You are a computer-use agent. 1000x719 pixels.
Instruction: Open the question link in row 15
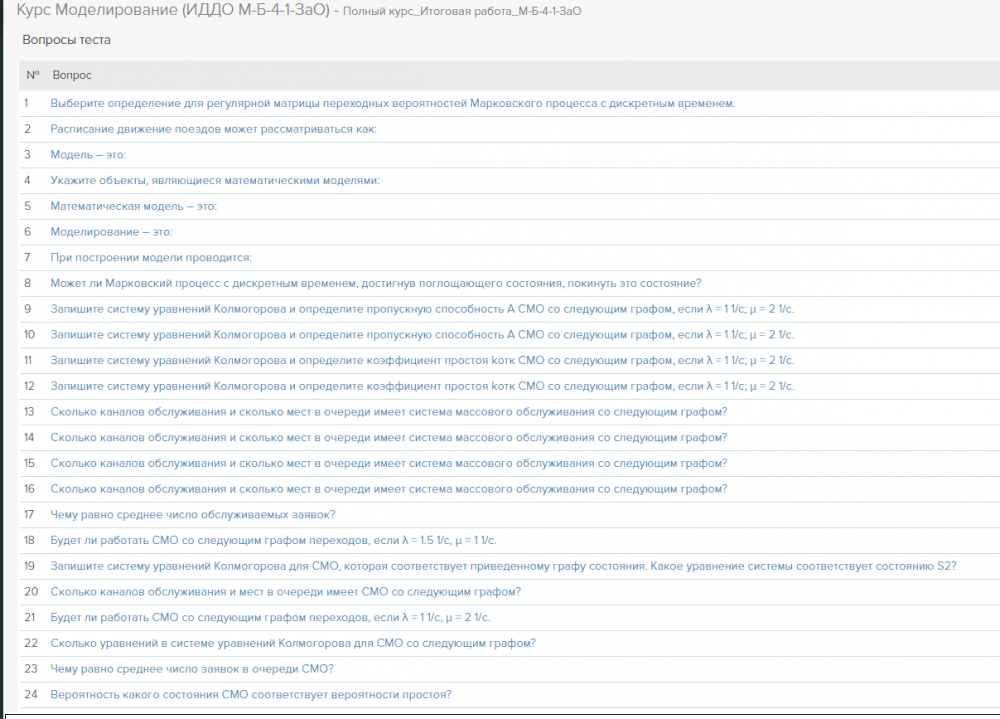click(389, 463)
